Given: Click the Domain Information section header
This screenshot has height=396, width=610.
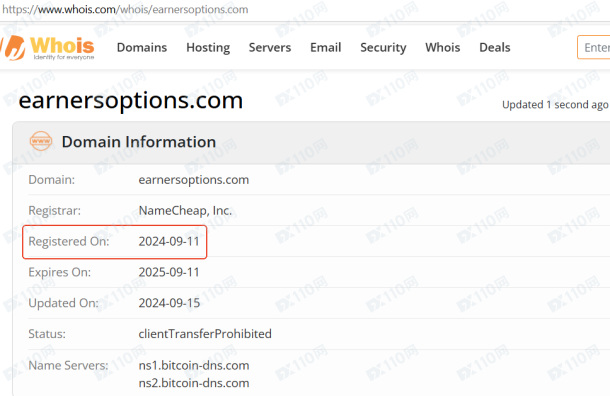Looking at the screenshot, I should click(x=139, y=142).
